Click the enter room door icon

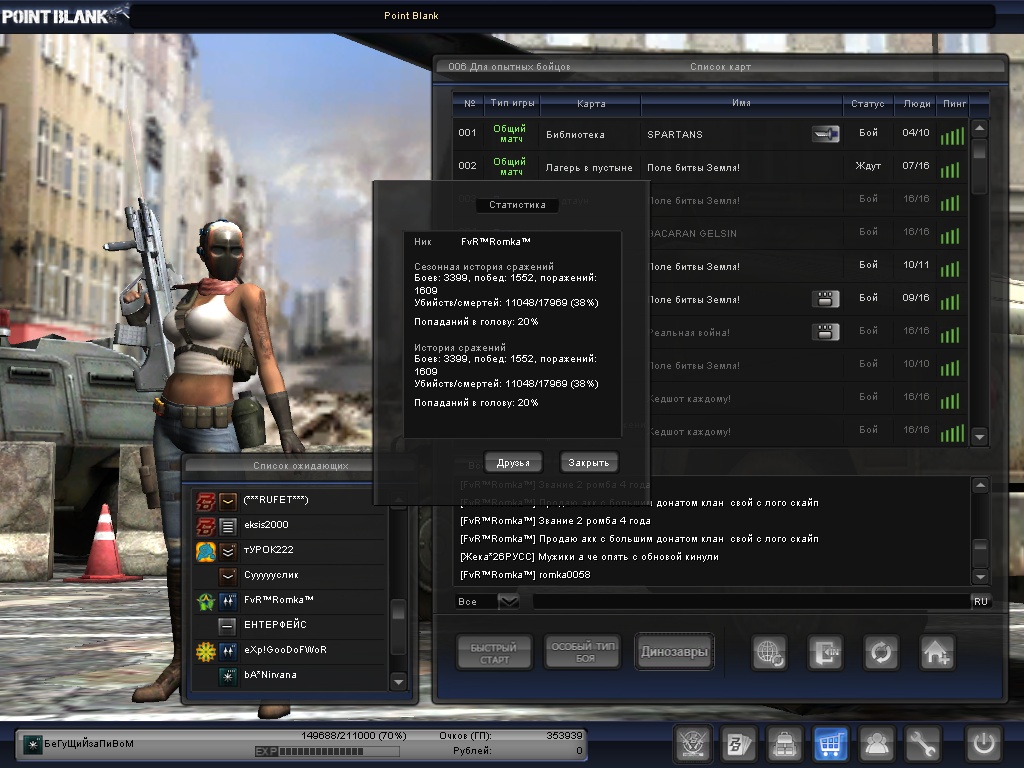(x=825, y=652)
